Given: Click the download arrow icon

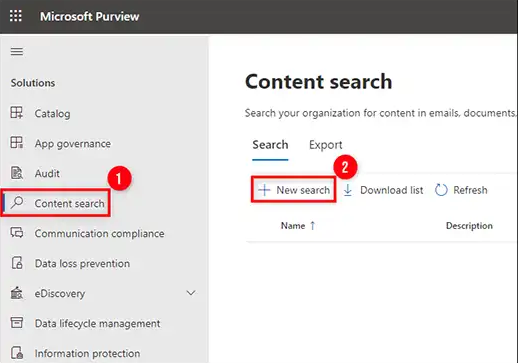Looking at the screenshot, I should click(348, 190).
